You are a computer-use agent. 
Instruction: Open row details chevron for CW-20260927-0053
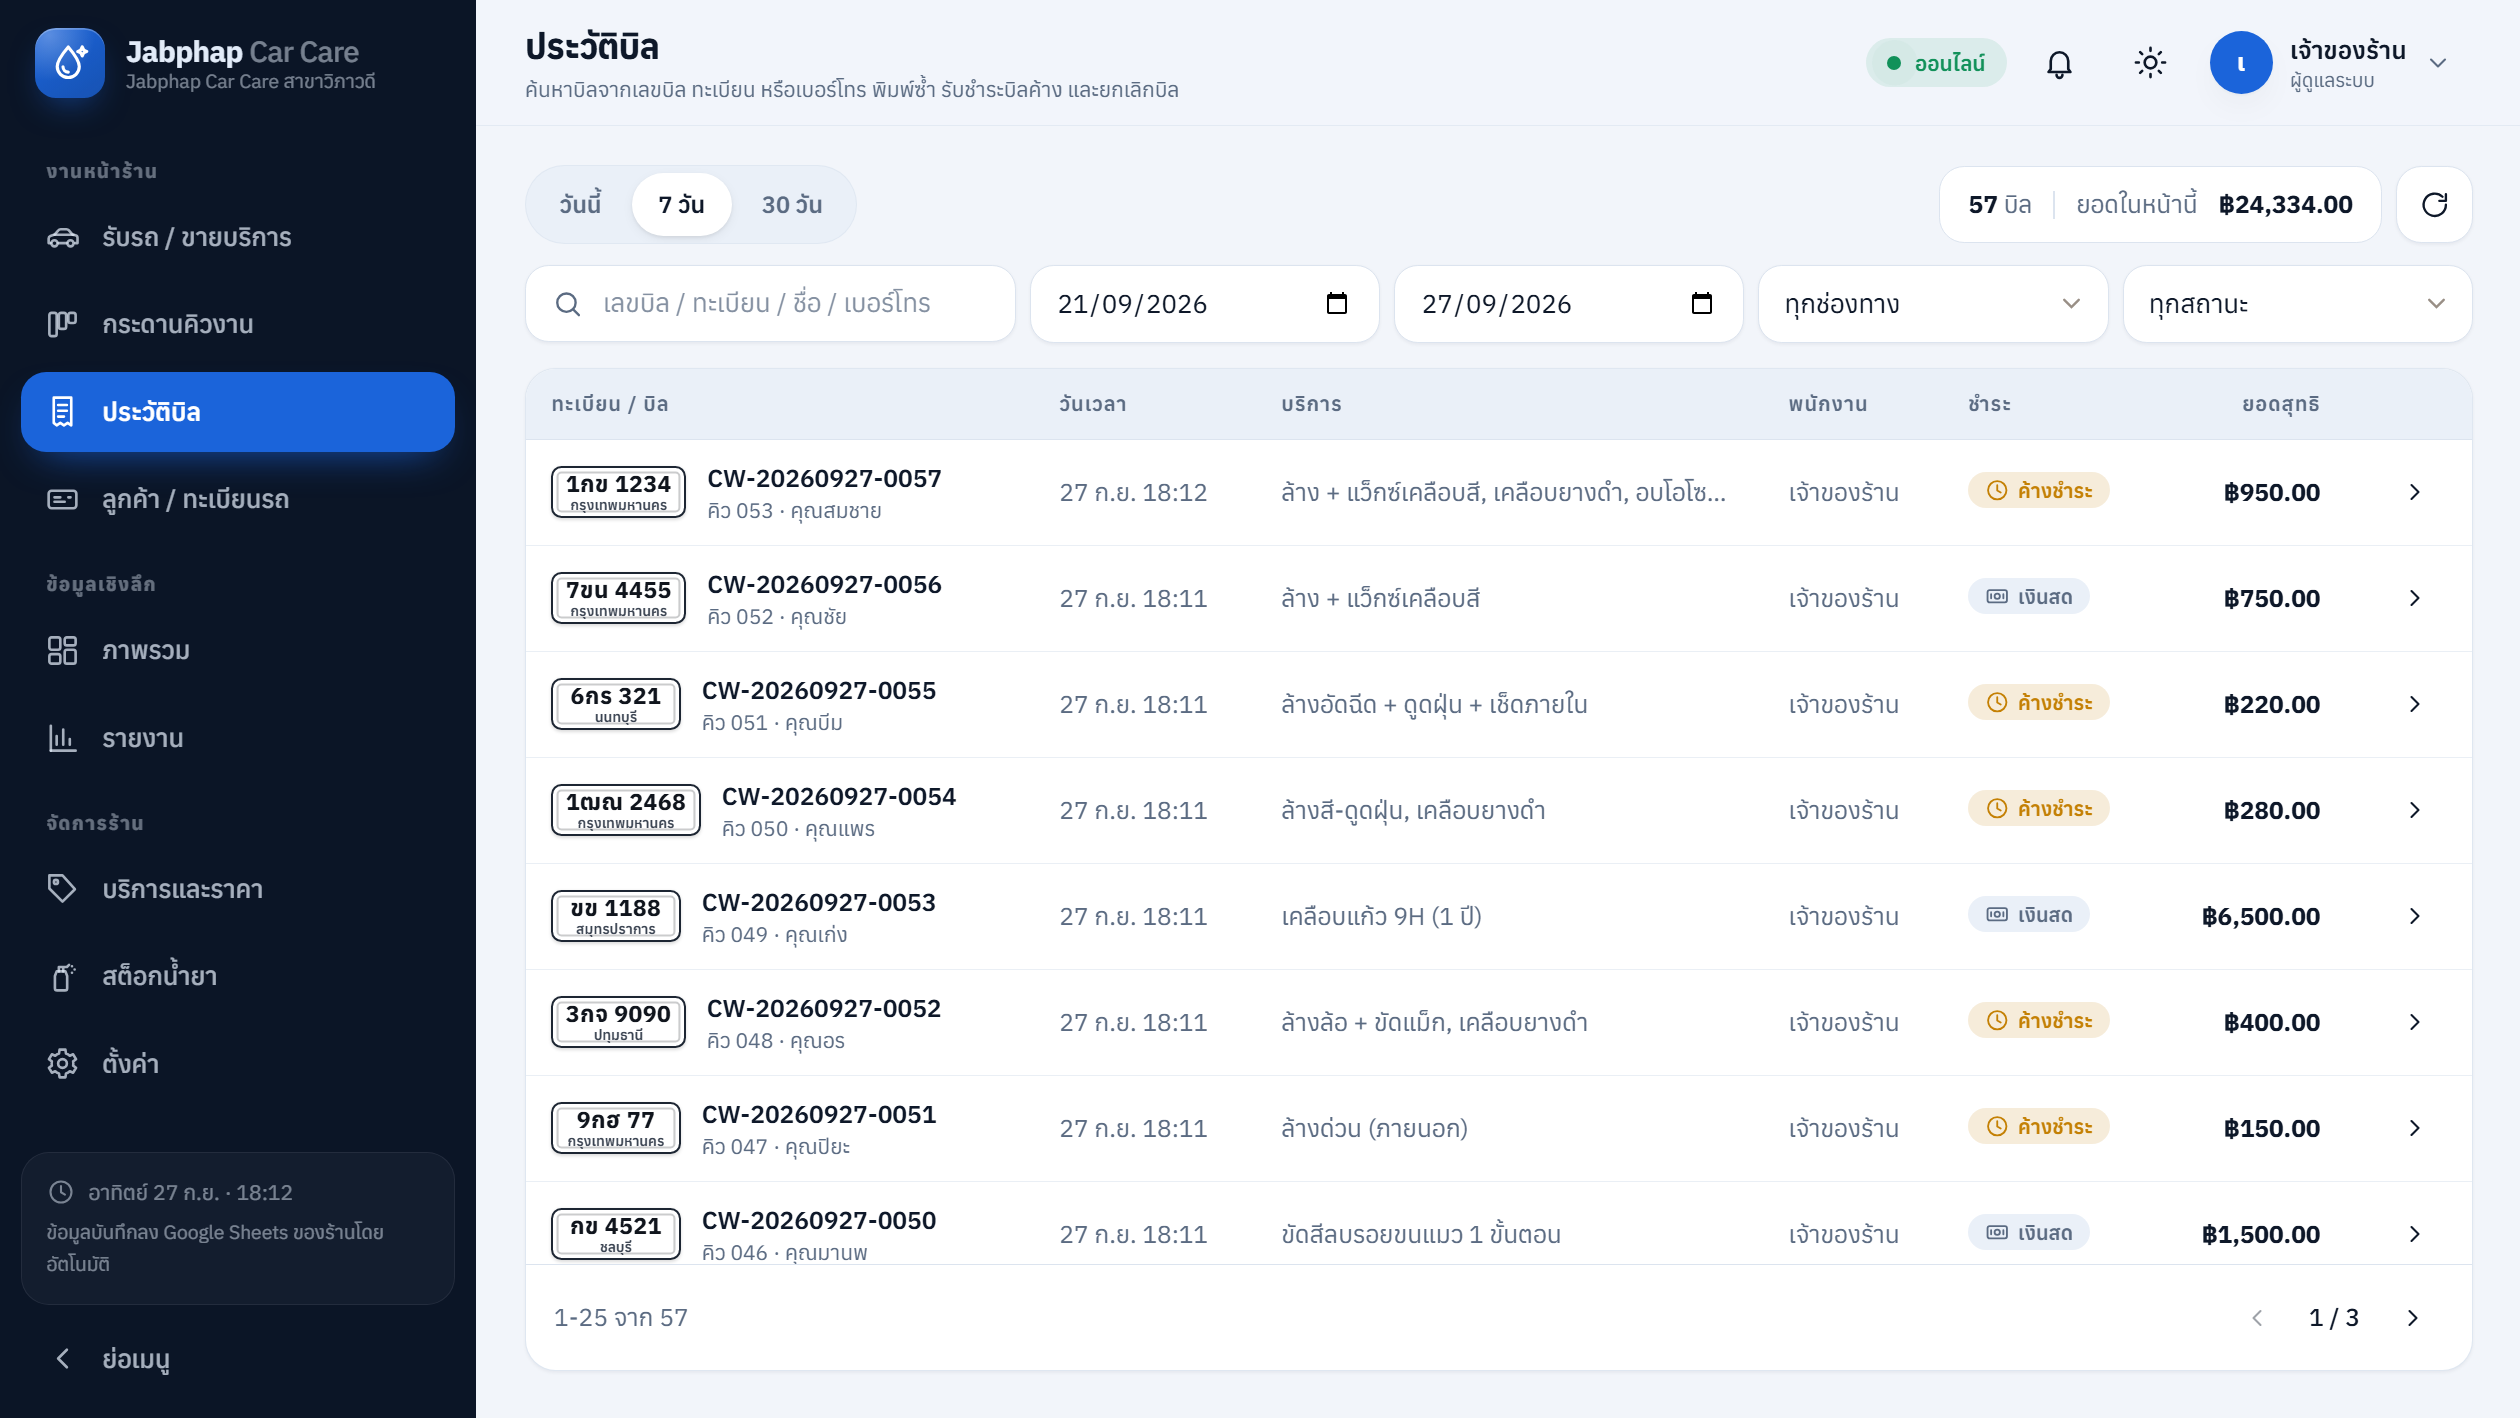[x=2414, y=916]
